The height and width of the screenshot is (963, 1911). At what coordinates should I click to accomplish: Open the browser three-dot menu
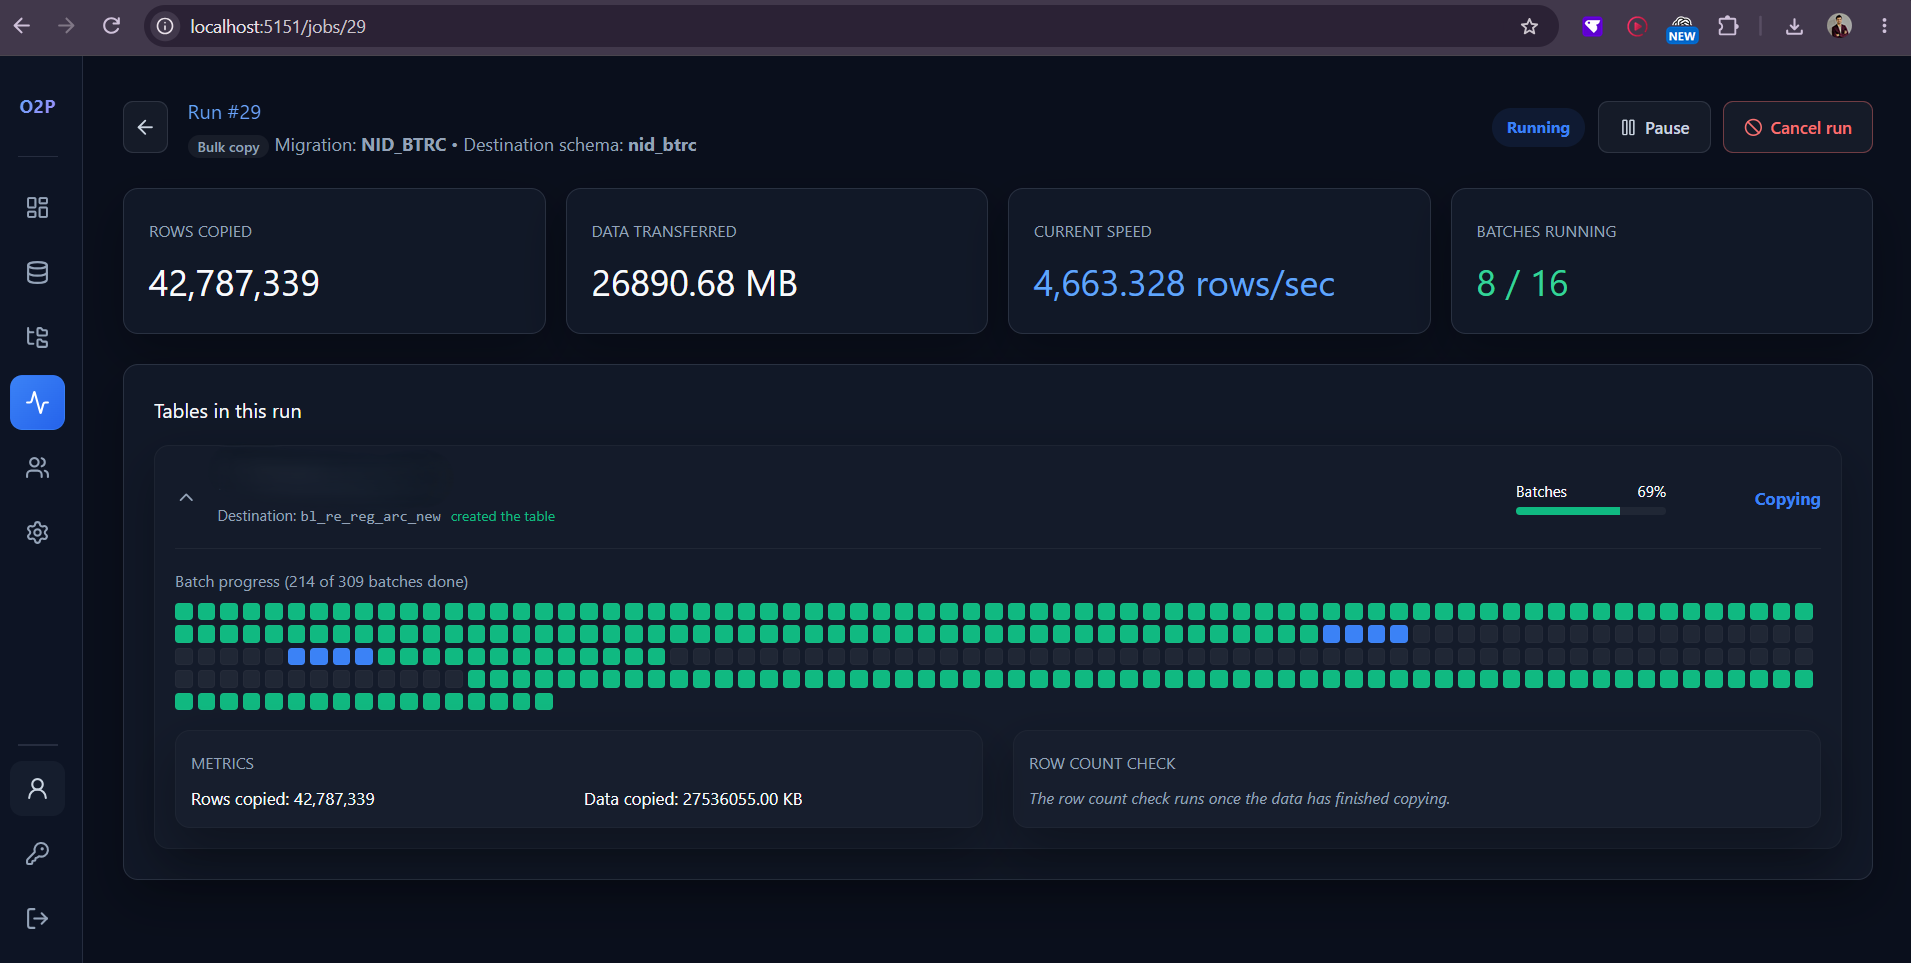point(1884,26)
